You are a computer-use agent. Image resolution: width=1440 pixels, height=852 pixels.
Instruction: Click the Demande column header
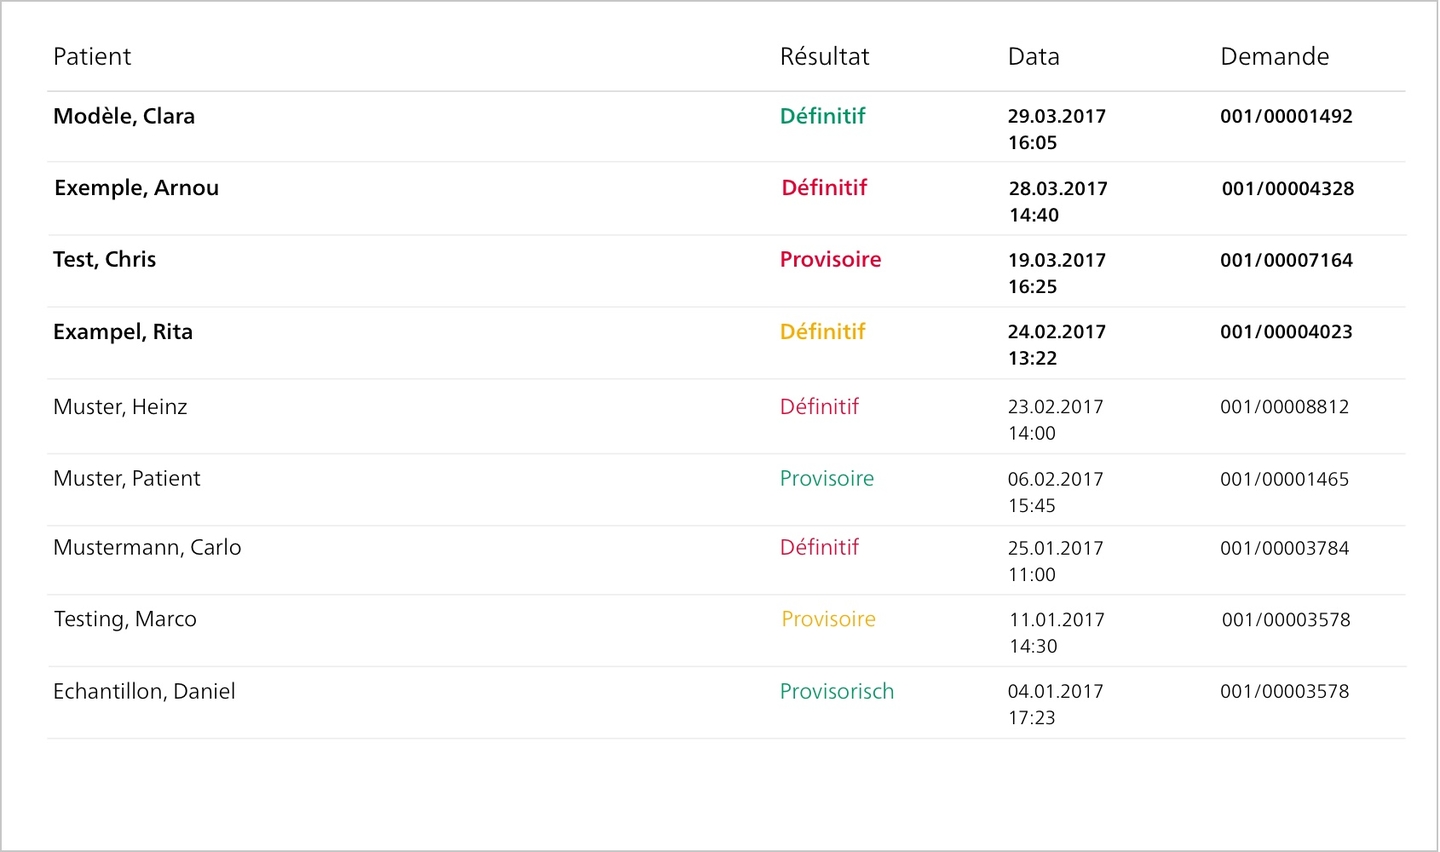click(x=1275, y=57)
